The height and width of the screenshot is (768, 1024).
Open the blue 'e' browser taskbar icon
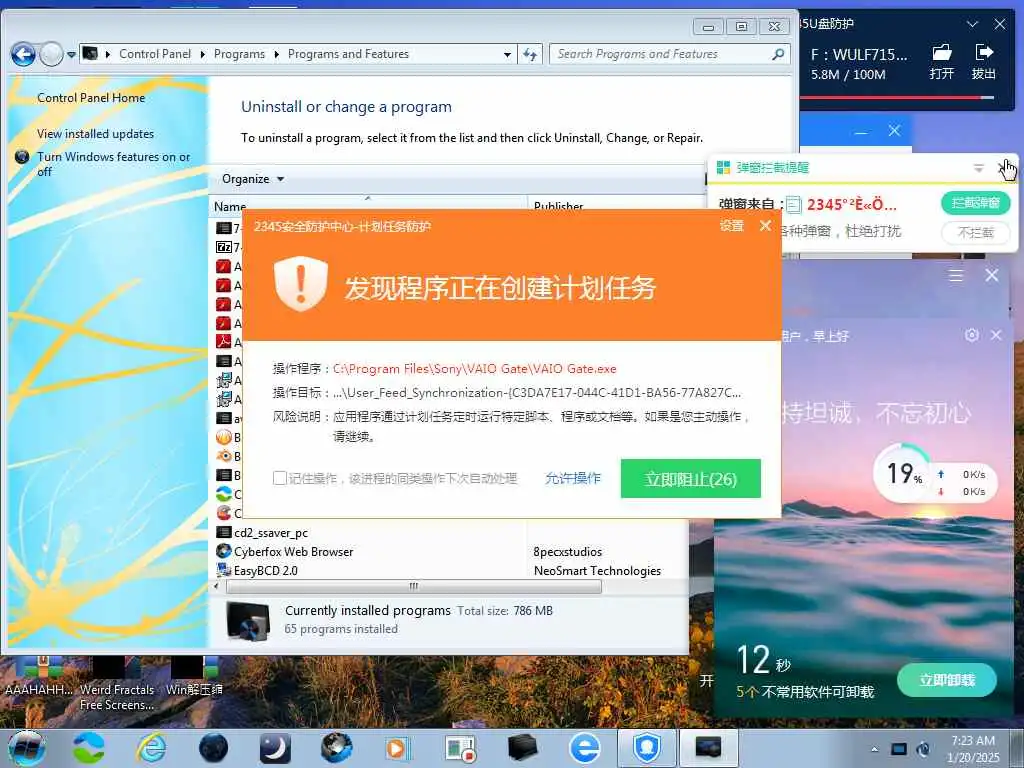tap(584, 748)
